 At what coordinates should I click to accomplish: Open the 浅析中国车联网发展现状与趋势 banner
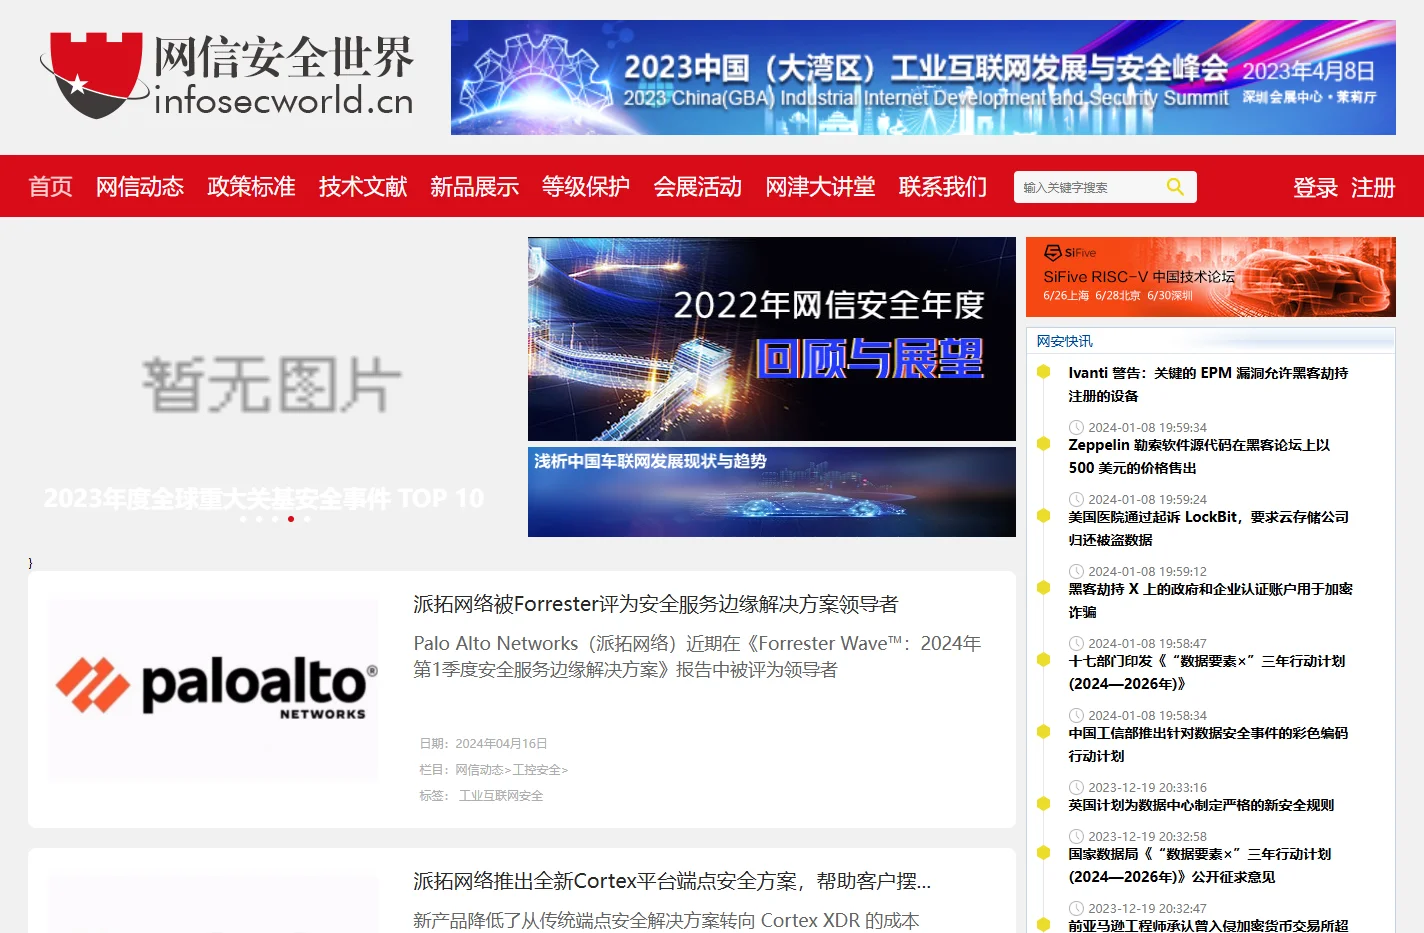point(772,492)
